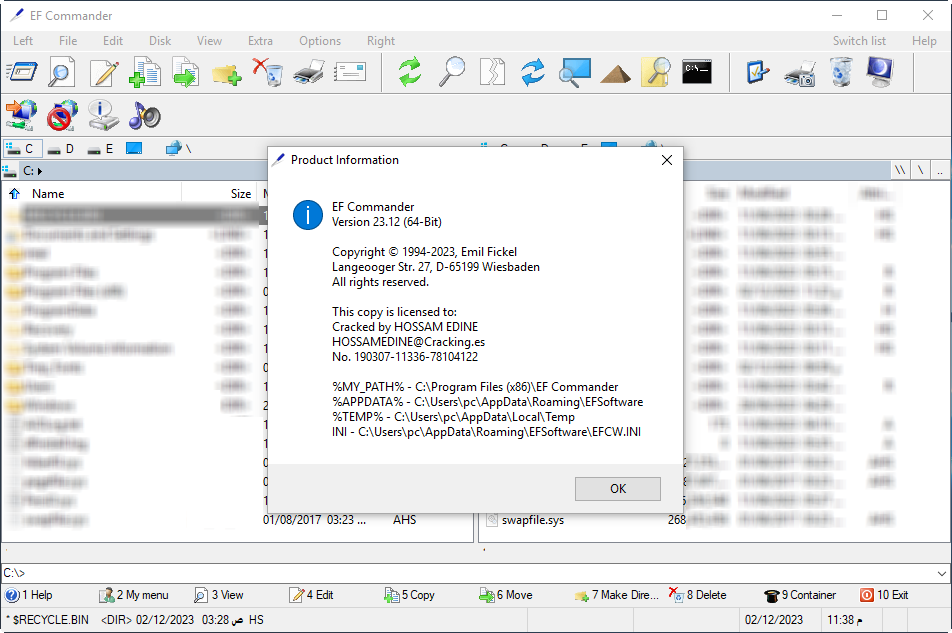
Task: Close the Product Information dialog
Action: coord(667,160)
